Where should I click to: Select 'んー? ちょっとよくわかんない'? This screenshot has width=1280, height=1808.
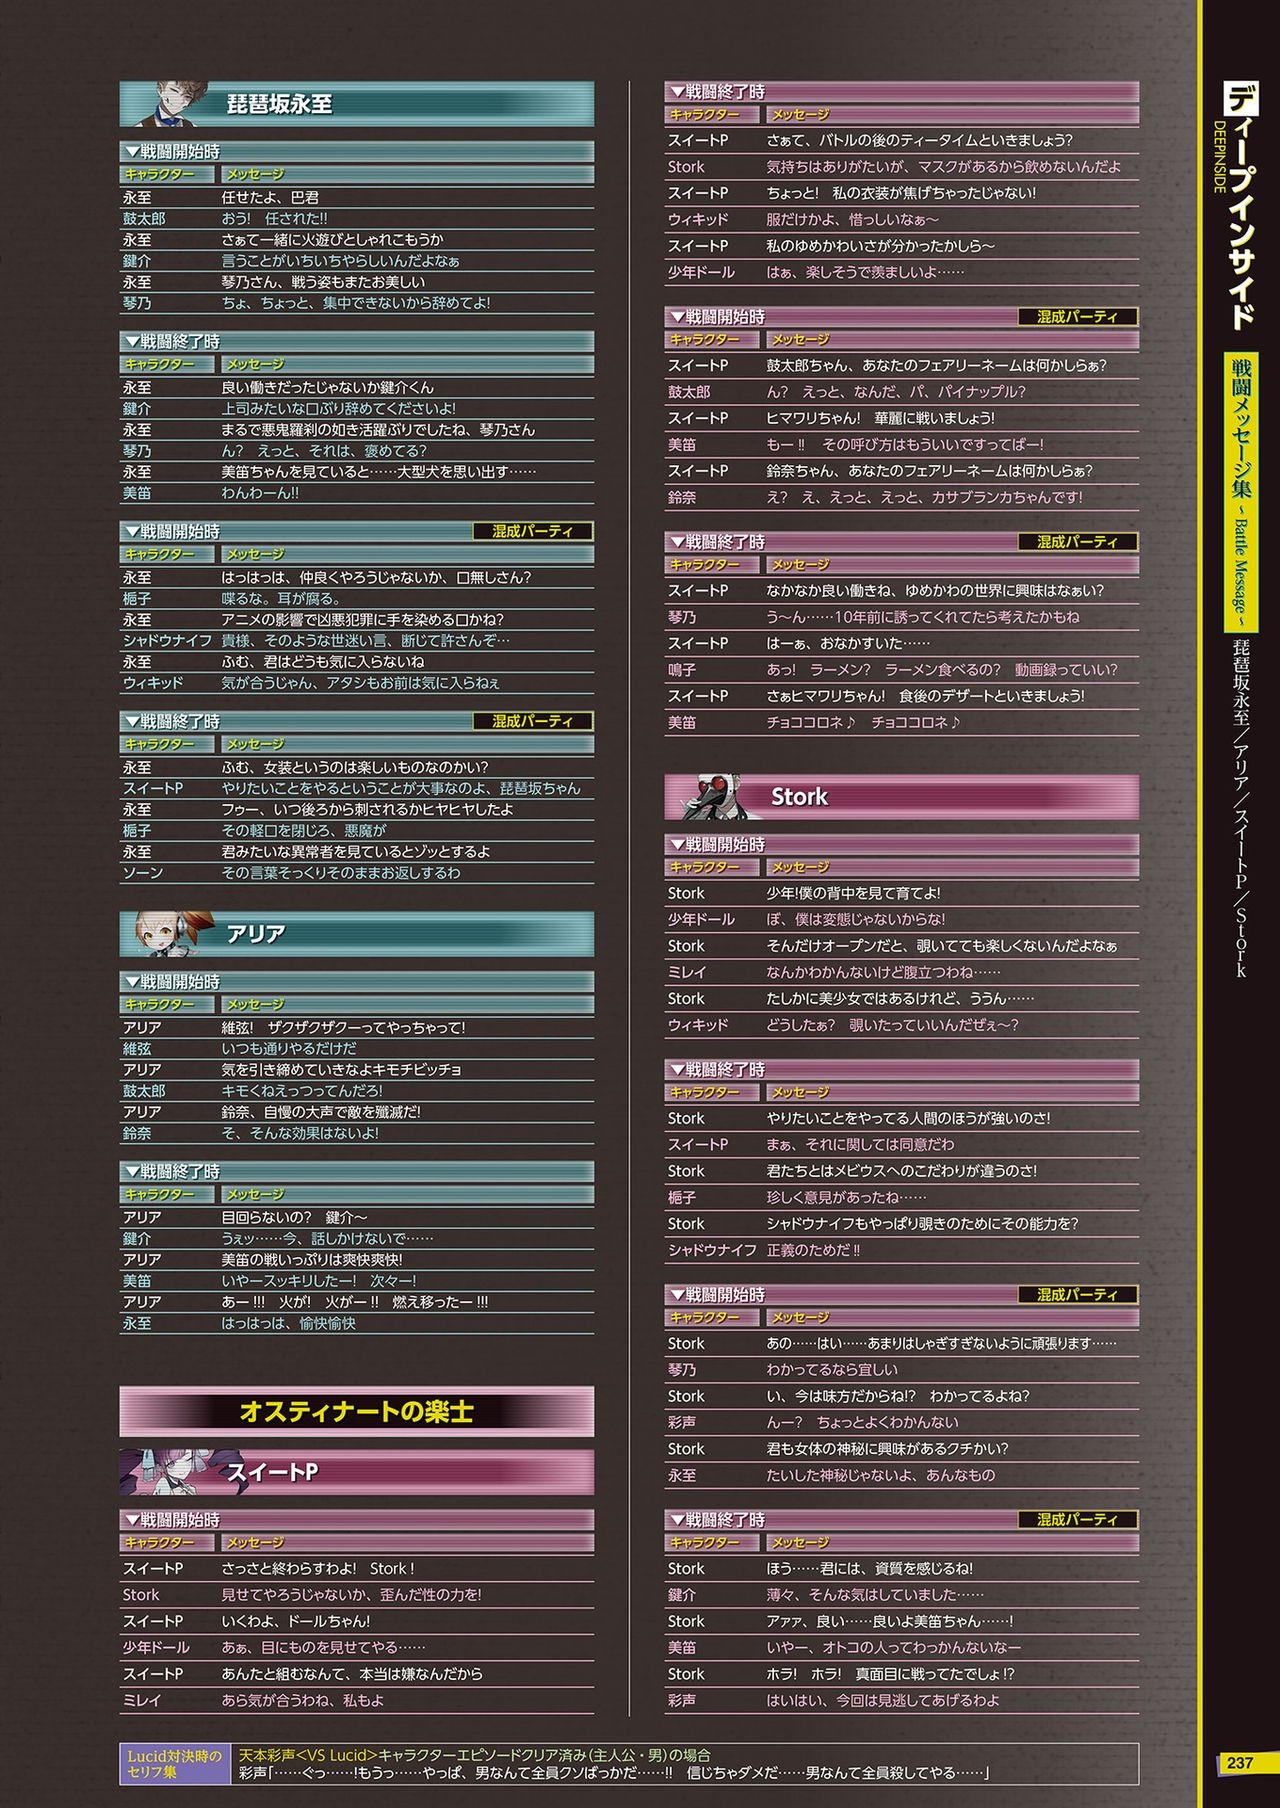point(863,1422)
